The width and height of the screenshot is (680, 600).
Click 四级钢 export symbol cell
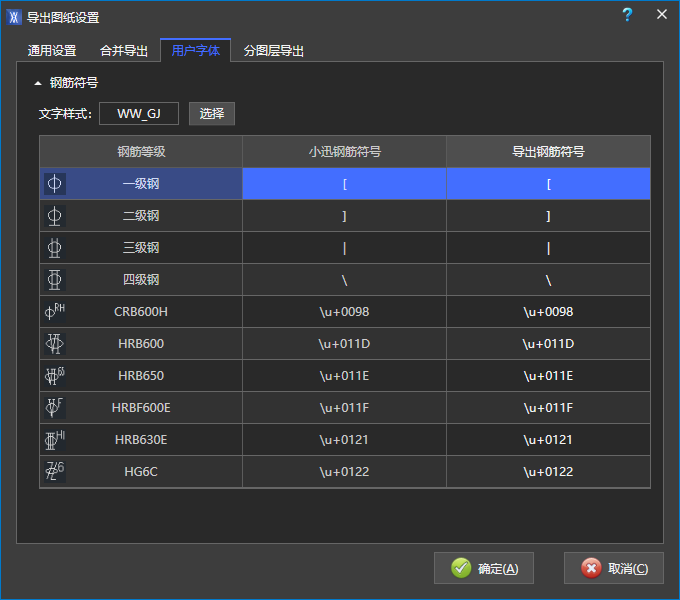point(549,280)
